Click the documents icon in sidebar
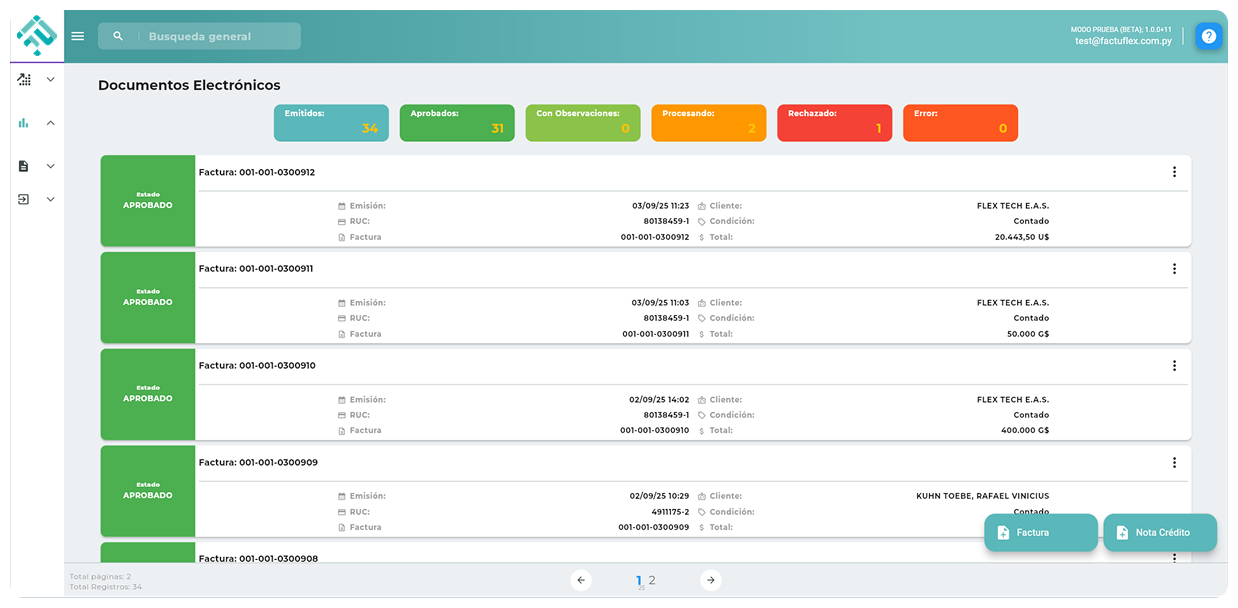 (24, 166)
